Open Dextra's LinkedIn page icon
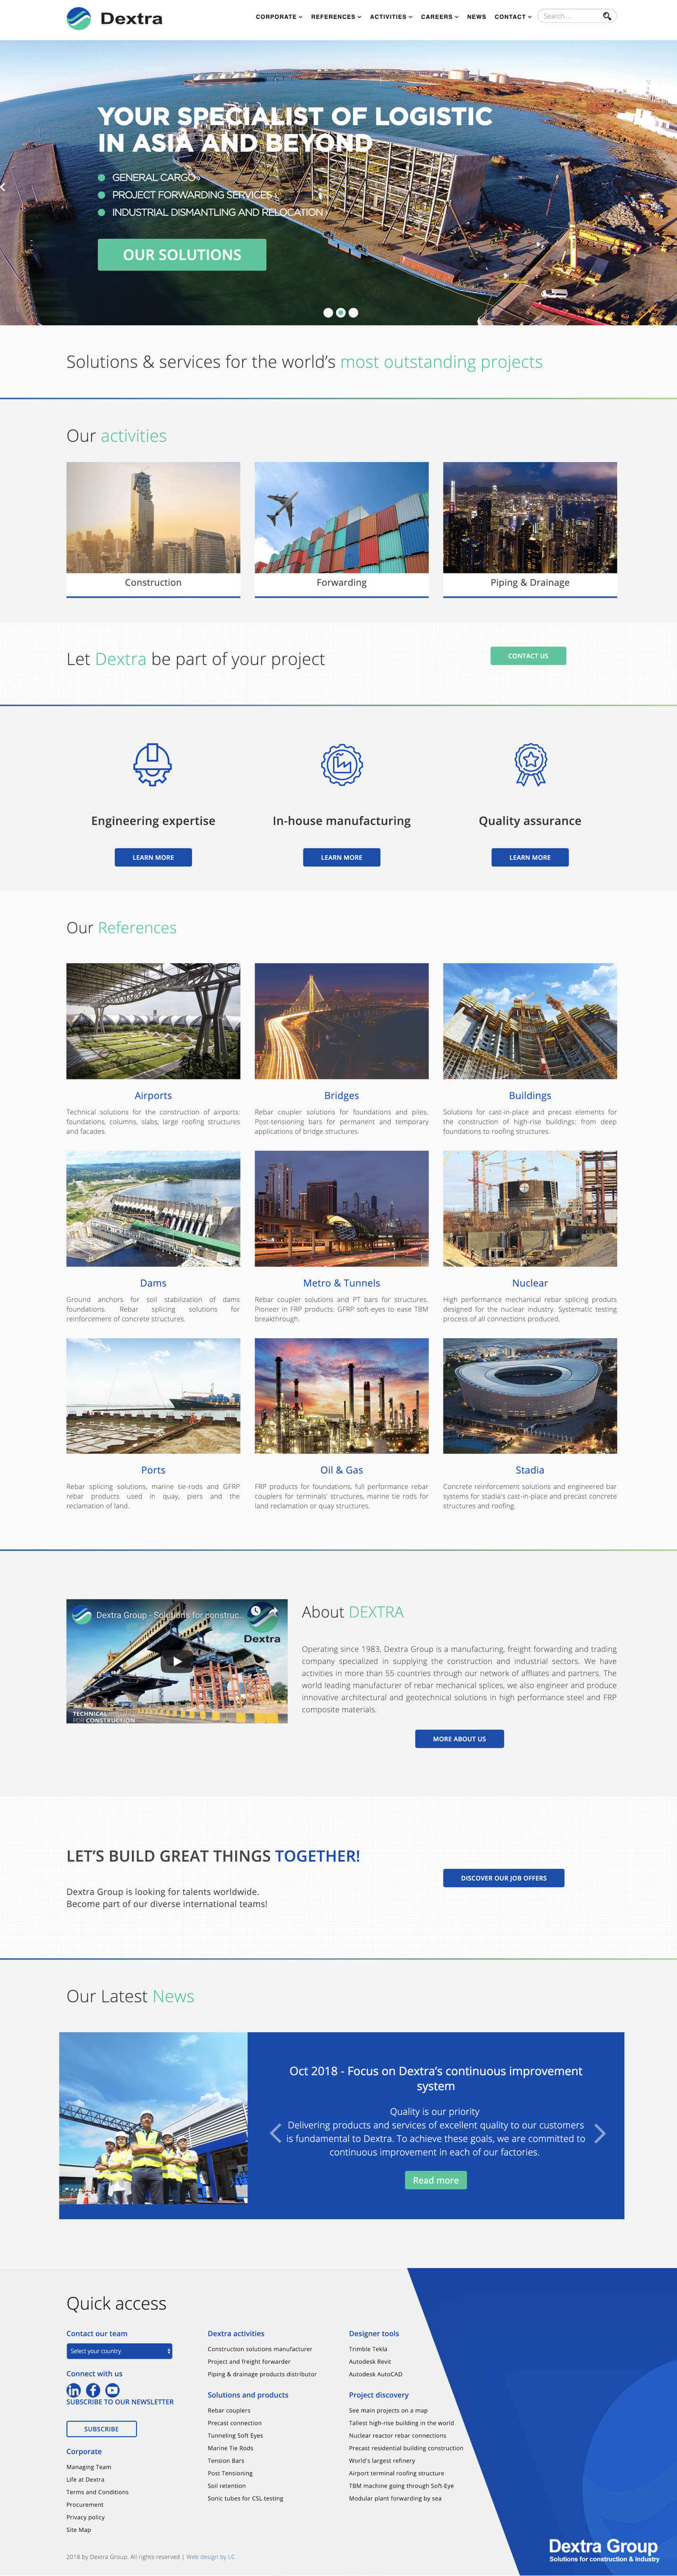This screenshot has width=677, height=2576. click(x=74, y=2390)
